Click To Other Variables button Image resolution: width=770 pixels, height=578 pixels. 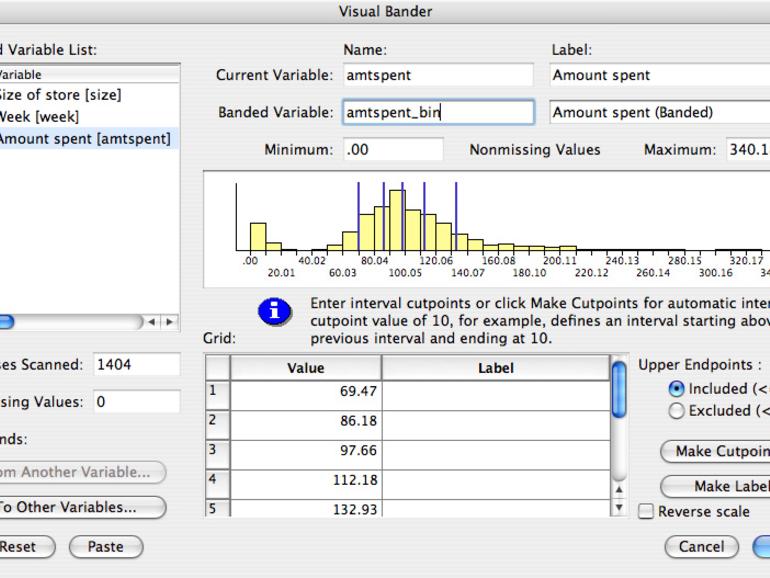click(x=82, y=507)
